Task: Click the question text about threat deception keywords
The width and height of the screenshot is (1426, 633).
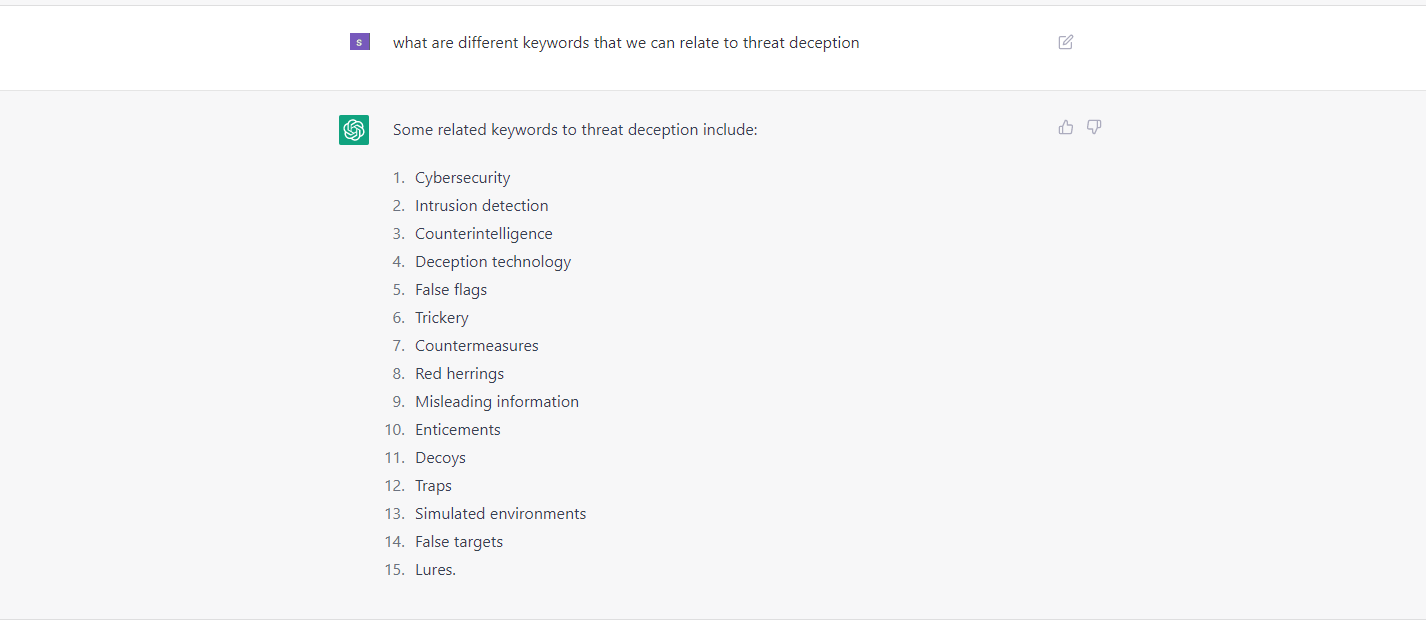Action: tap(626, 42)
